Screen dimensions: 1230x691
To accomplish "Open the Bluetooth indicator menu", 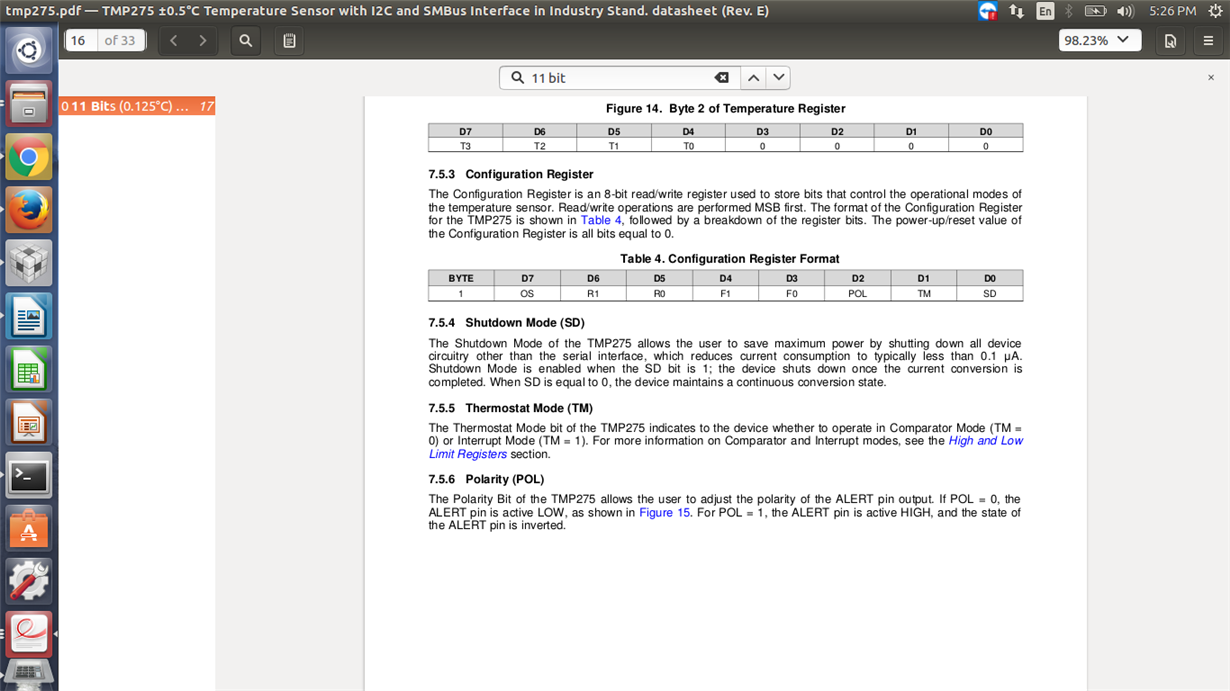I will click(1069, 11).
